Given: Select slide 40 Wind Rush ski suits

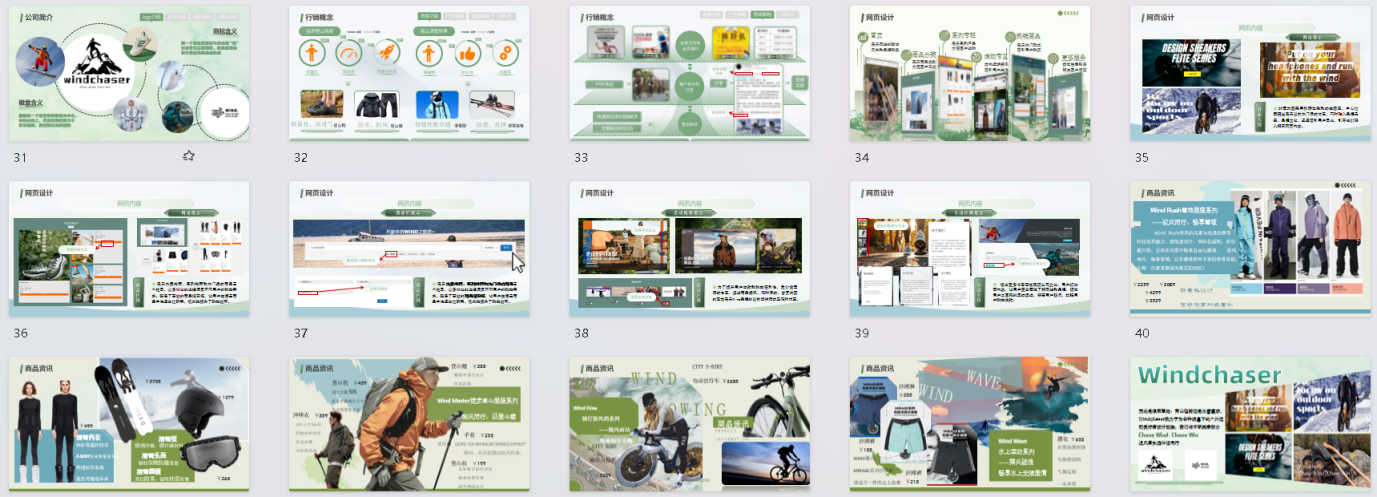Looking at the screenshot, I should tap(1249, 249).
